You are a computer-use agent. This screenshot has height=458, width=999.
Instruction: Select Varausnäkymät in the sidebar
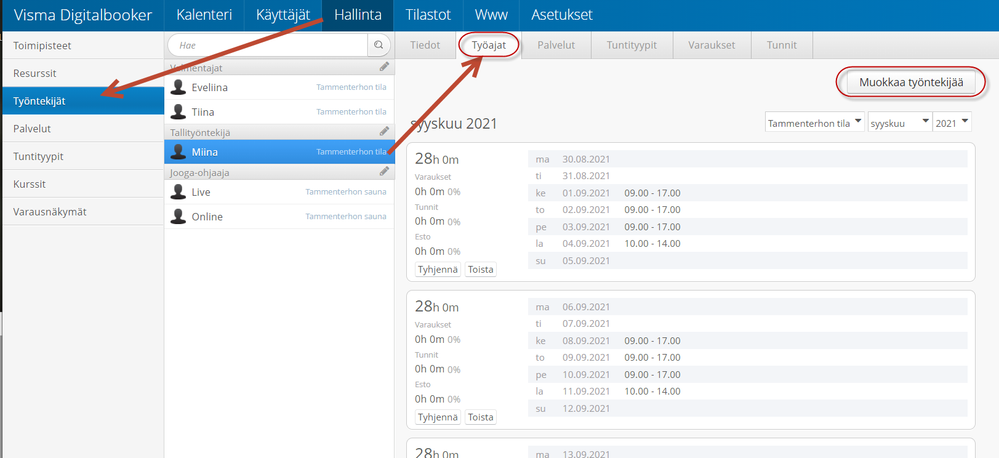[82, 211]
